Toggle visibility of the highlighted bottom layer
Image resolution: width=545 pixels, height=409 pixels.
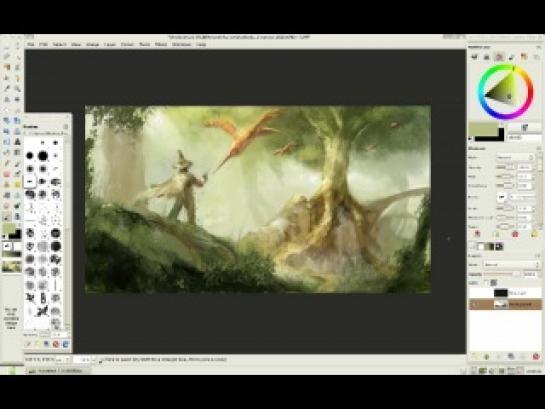coord(475,304)
